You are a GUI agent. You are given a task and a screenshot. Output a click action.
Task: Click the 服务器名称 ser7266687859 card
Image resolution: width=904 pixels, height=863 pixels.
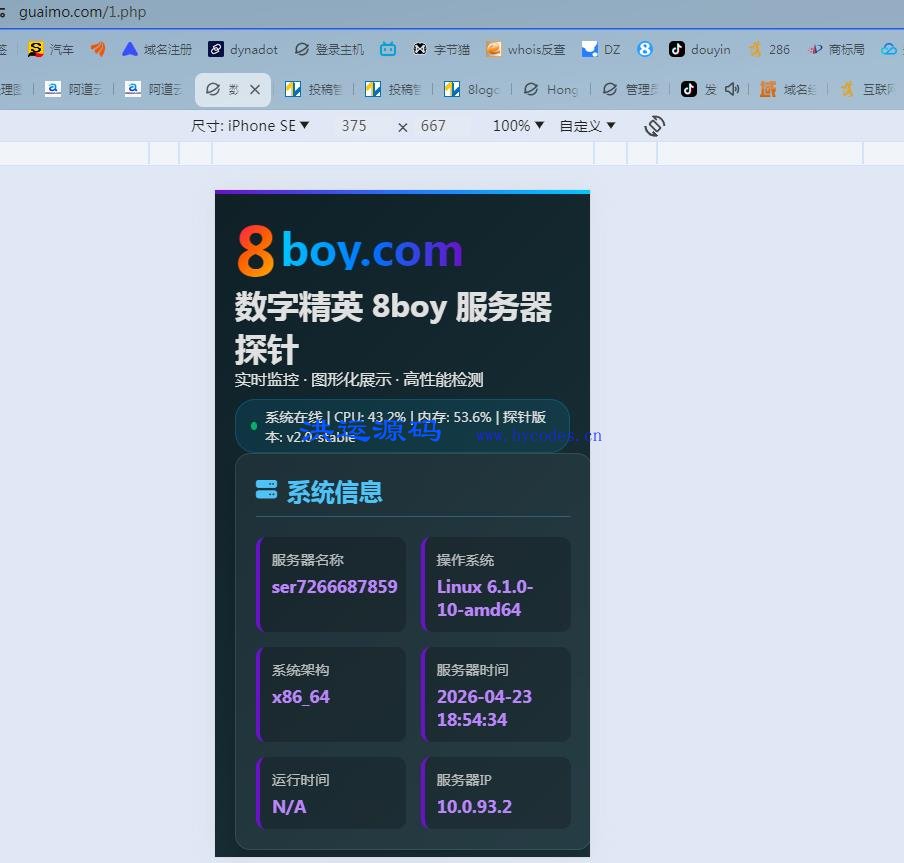(x=331, y=584)
